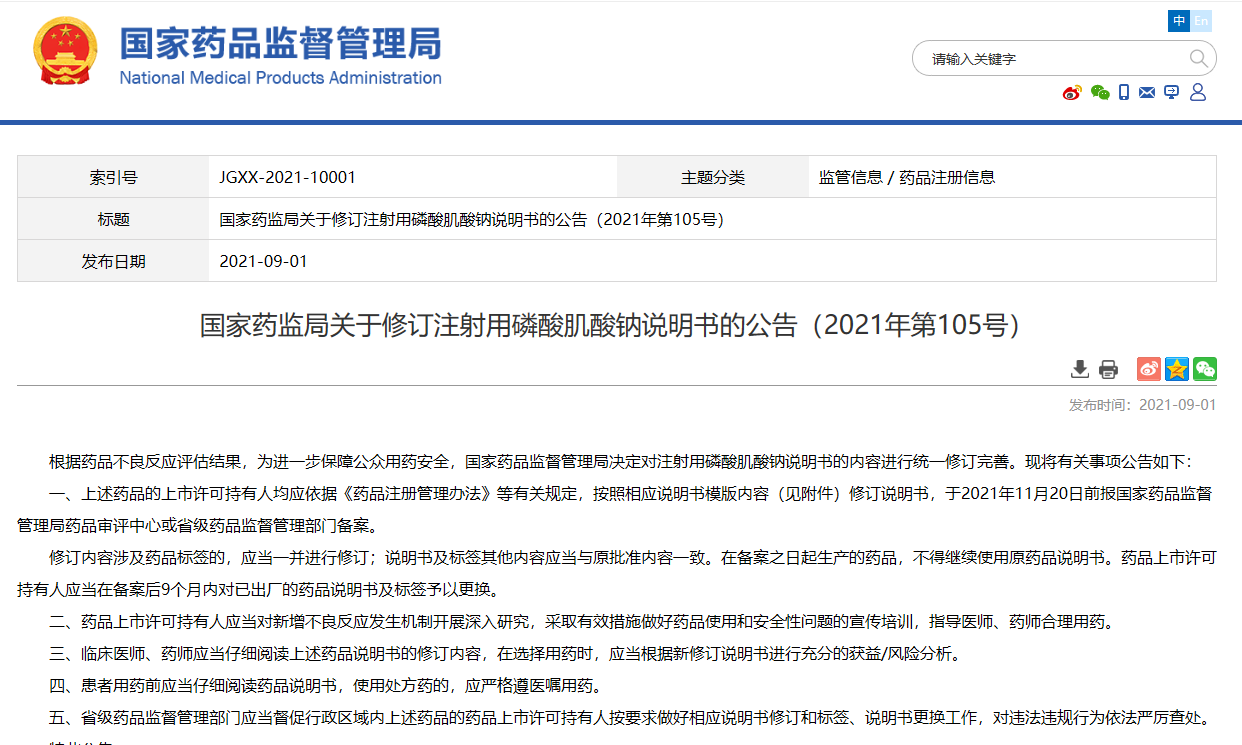The width and height of the screenshot is (1242, 745).
Task: Switch language to English (En)
Action: coord(1201,21)
